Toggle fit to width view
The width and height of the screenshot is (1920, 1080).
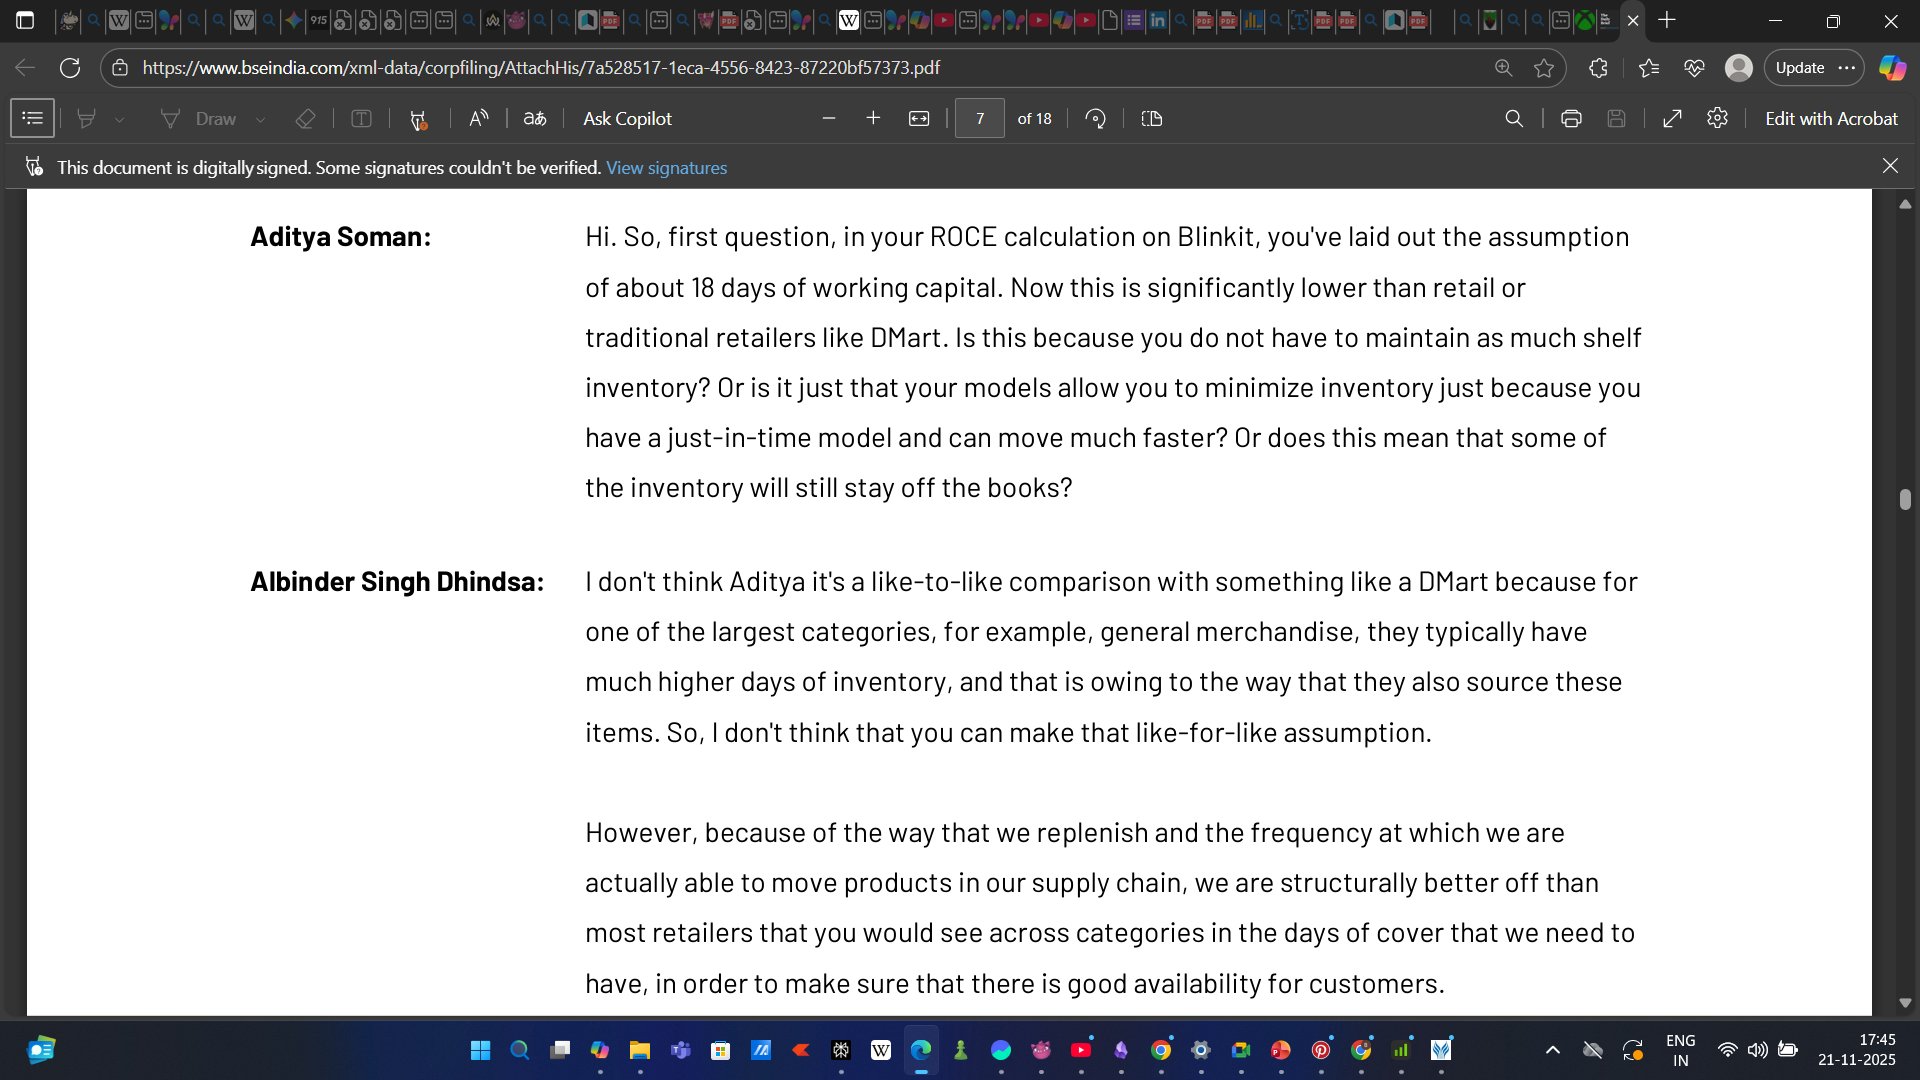point(919,118)
